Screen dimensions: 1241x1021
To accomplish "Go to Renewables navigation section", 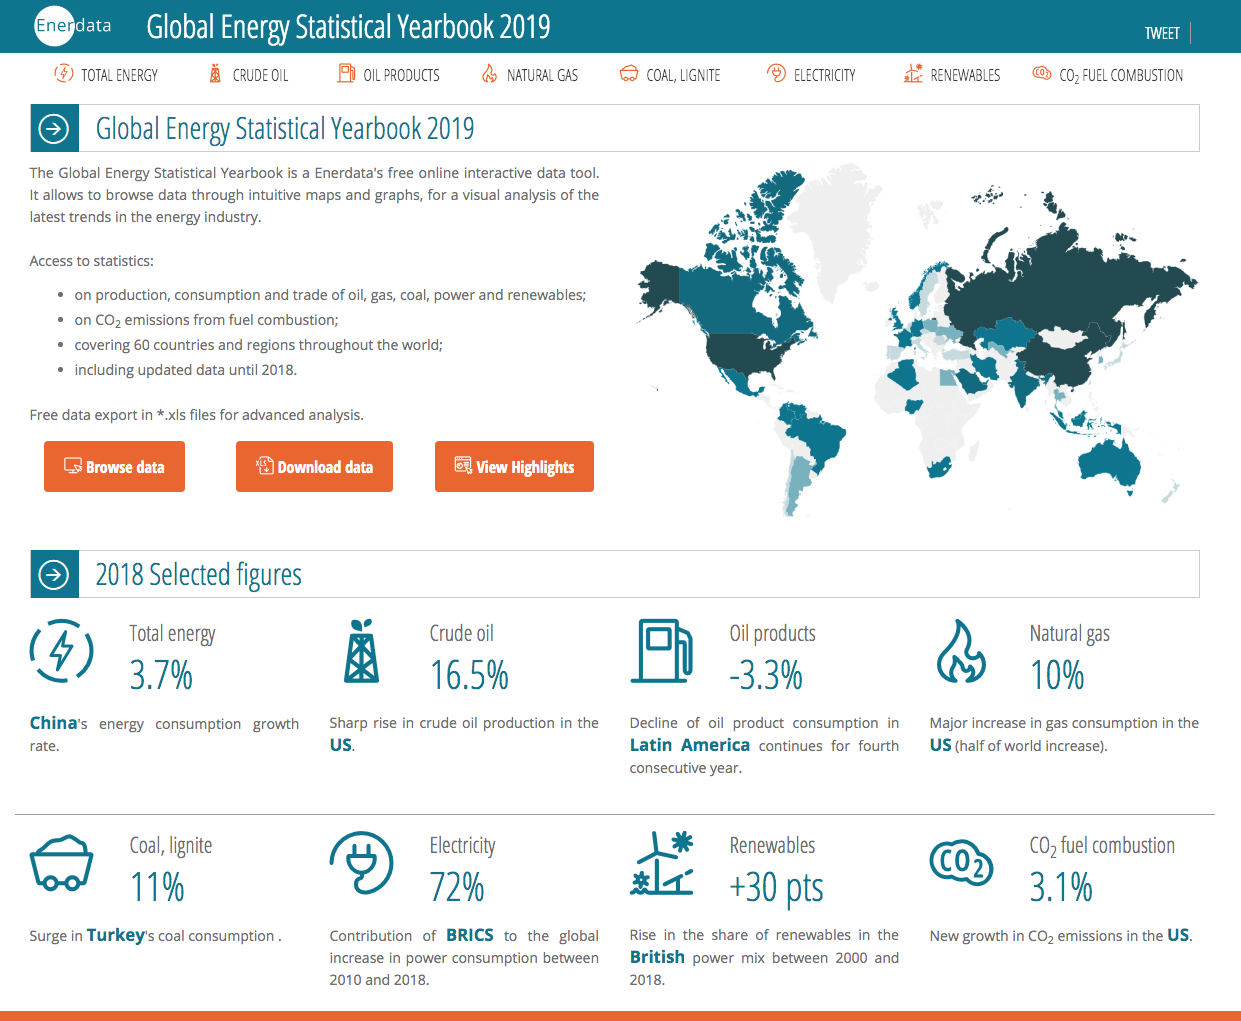I will 952,75.
